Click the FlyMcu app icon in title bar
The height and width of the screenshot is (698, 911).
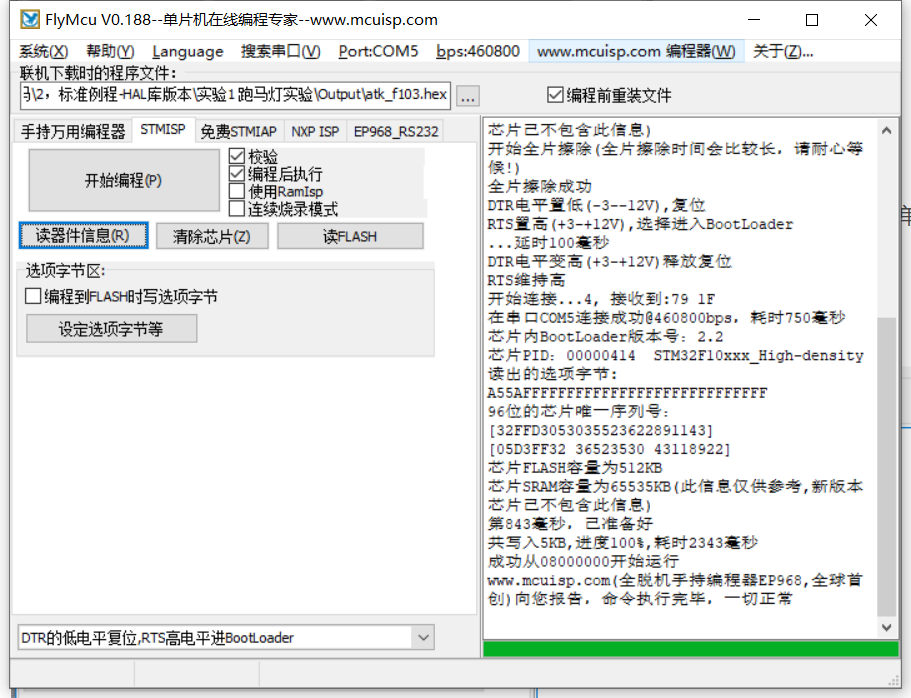pyautogui.click(x=30, y=19)
